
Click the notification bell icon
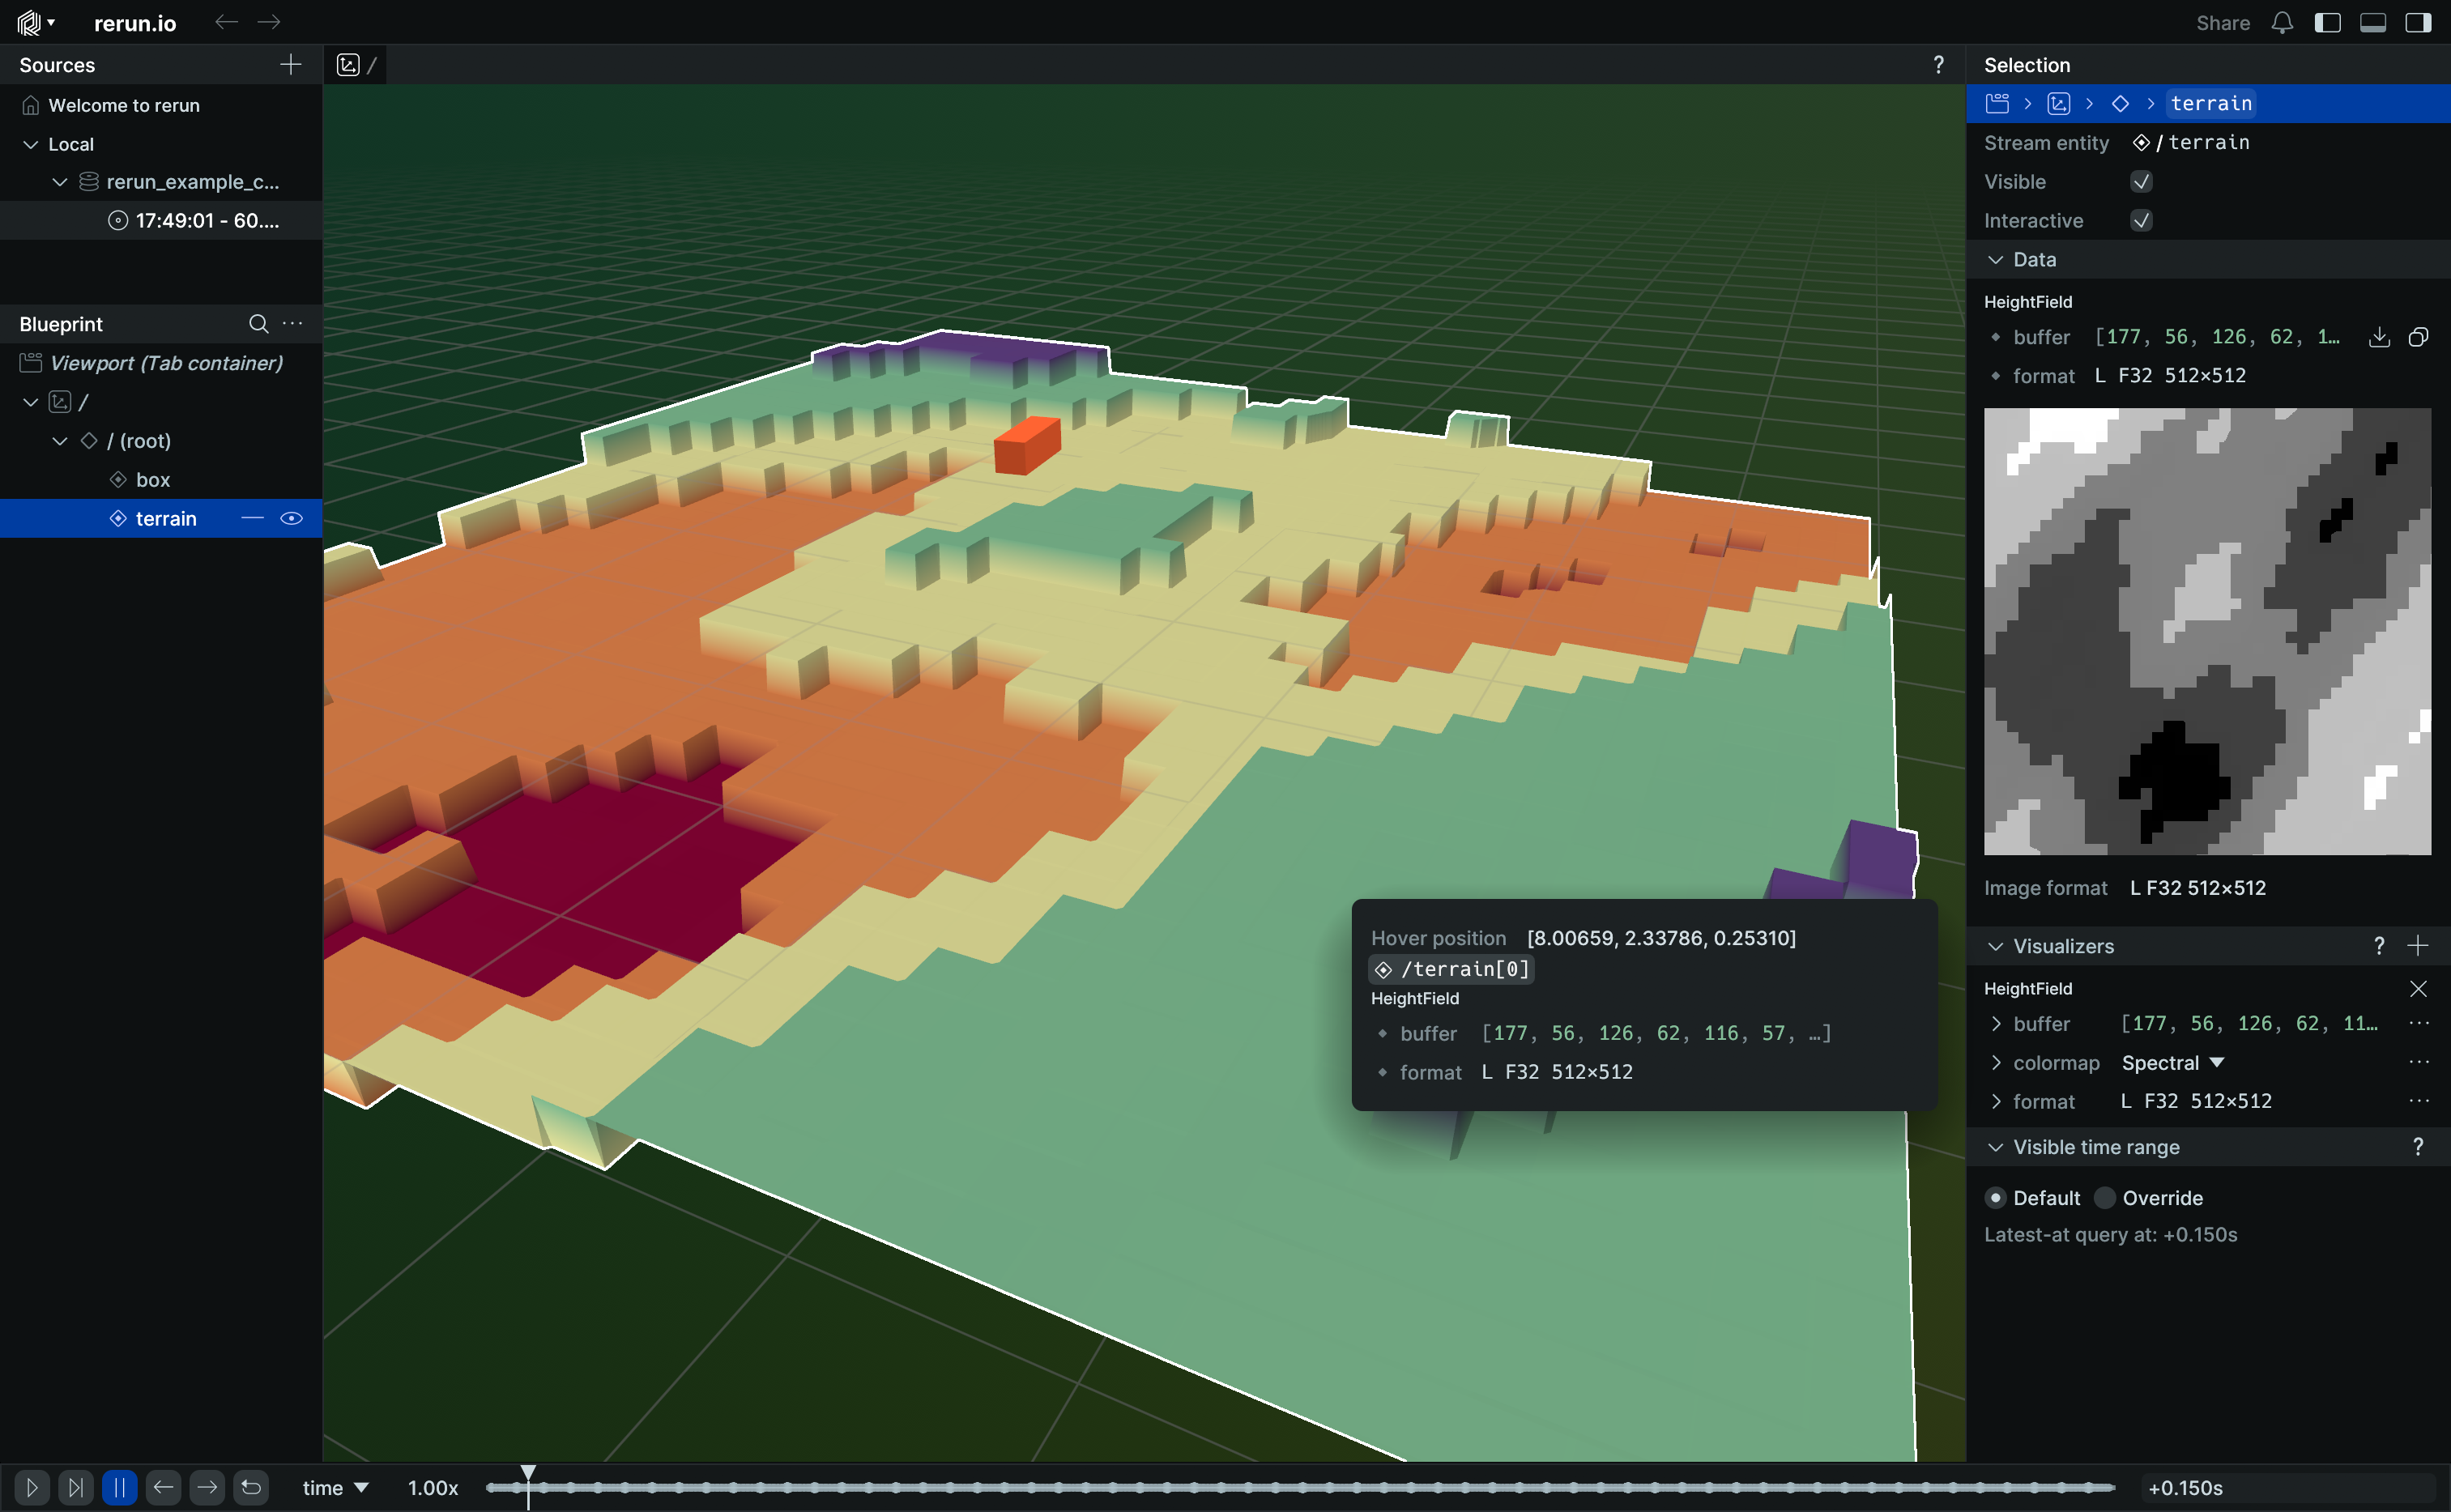[2281, 23]
